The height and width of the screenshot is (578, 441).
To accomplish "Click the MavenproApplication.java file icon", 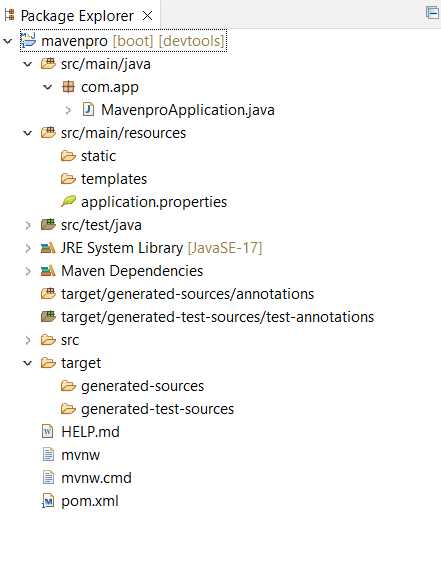I will [88, 110].
